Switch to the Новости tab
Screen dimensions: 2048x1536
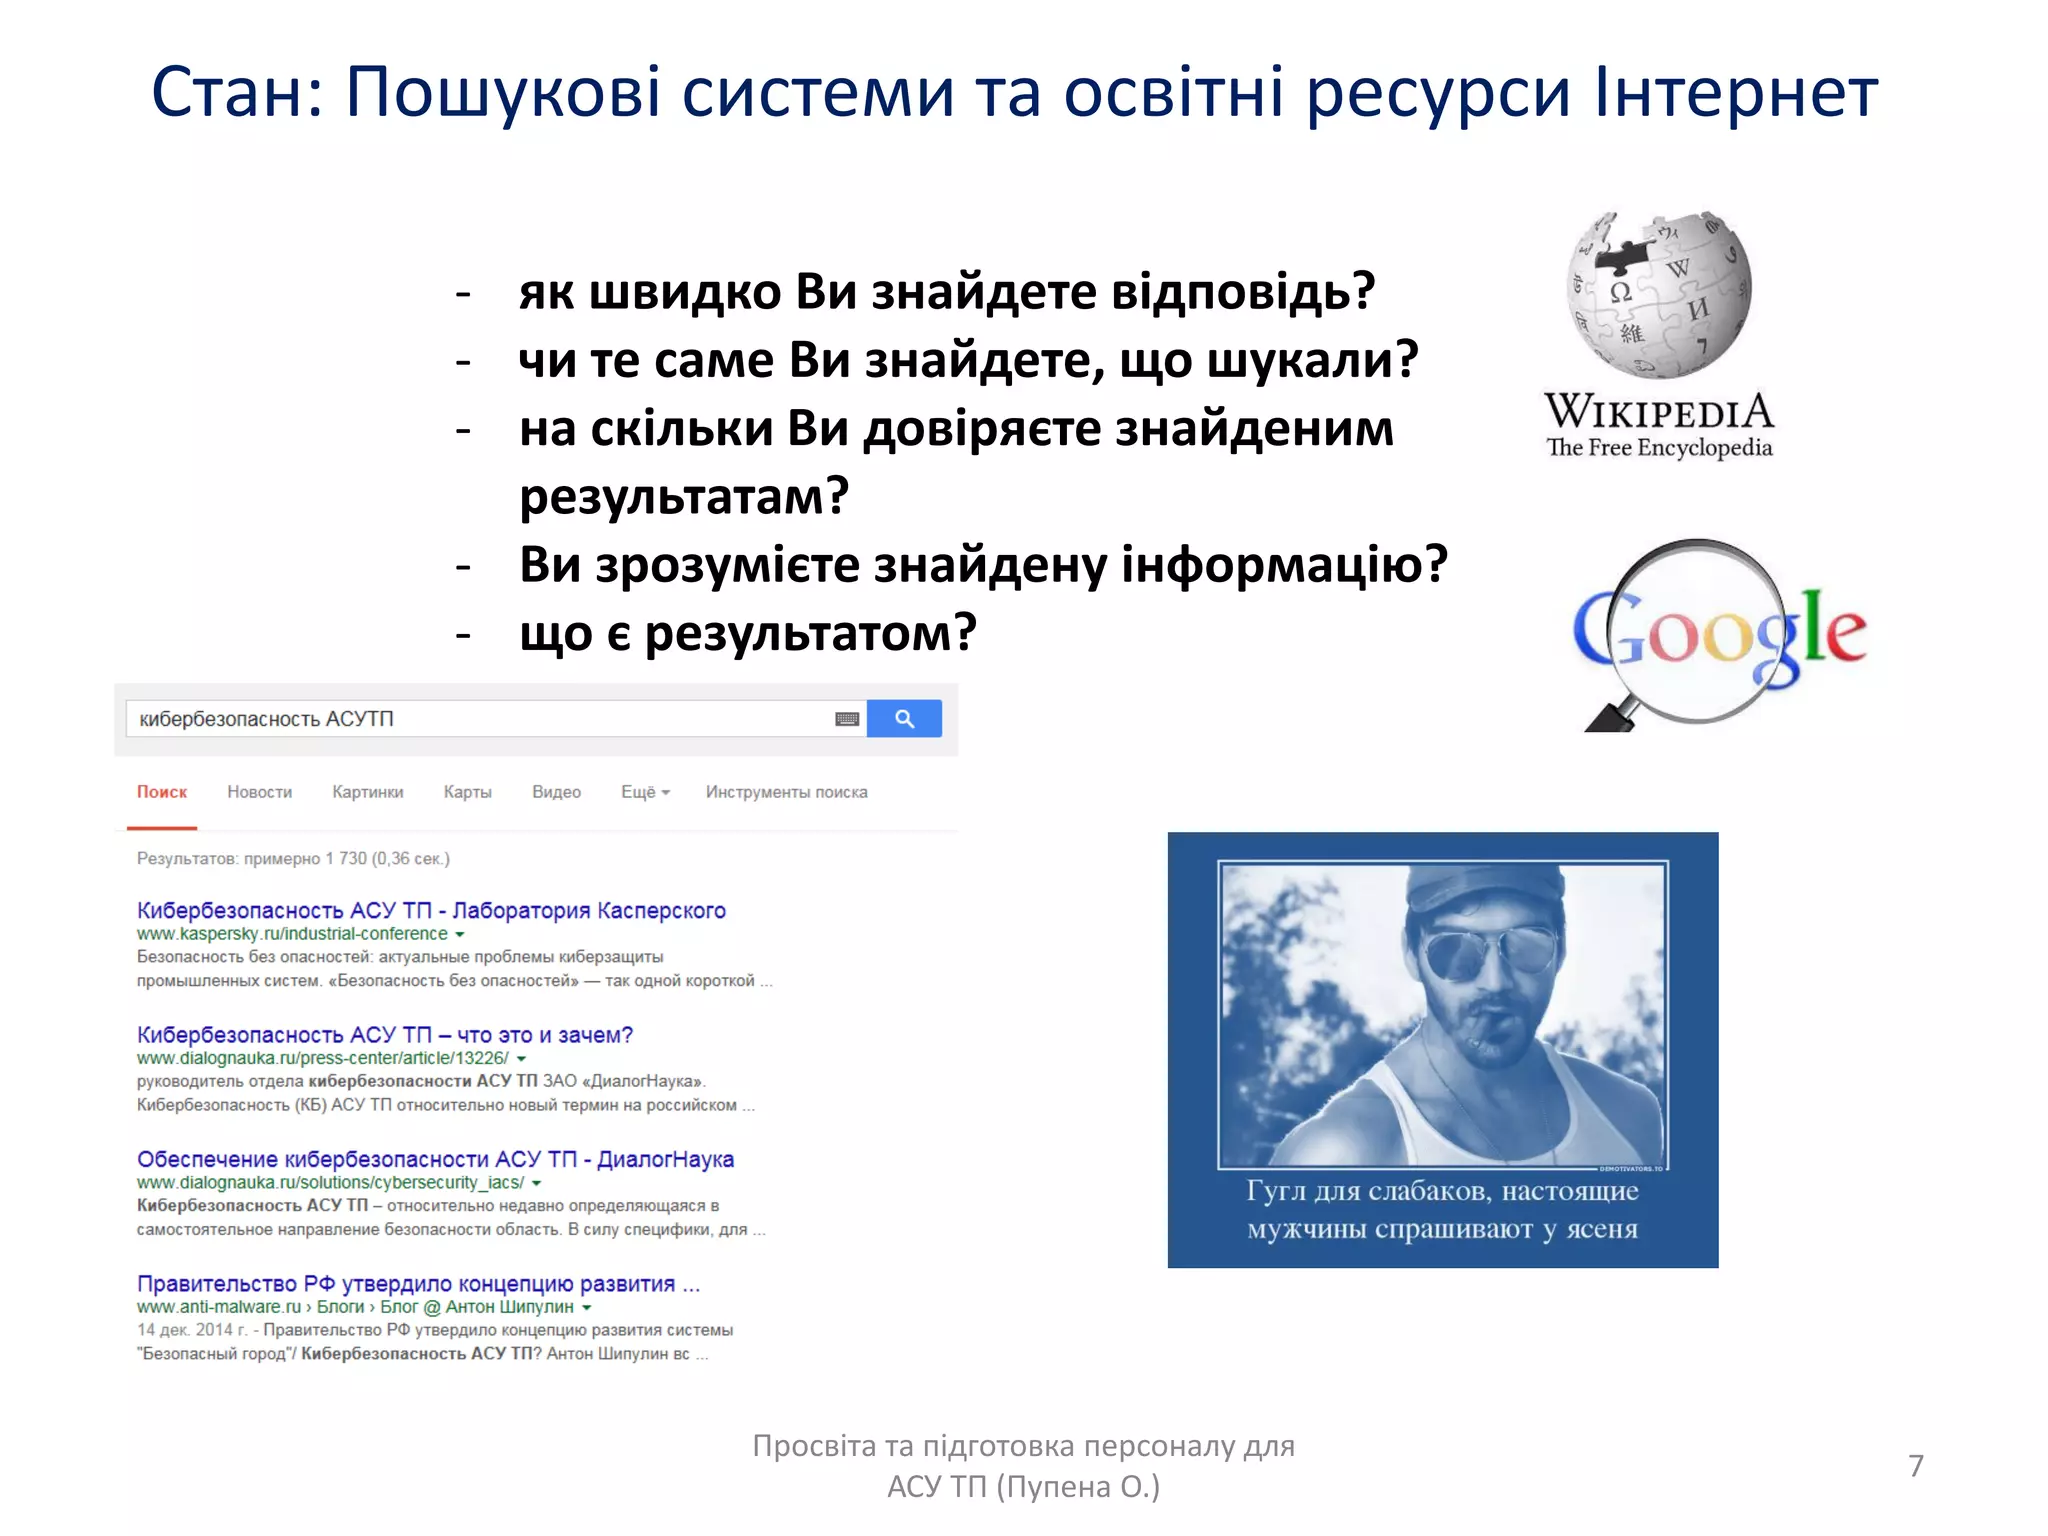click(260, 792)
